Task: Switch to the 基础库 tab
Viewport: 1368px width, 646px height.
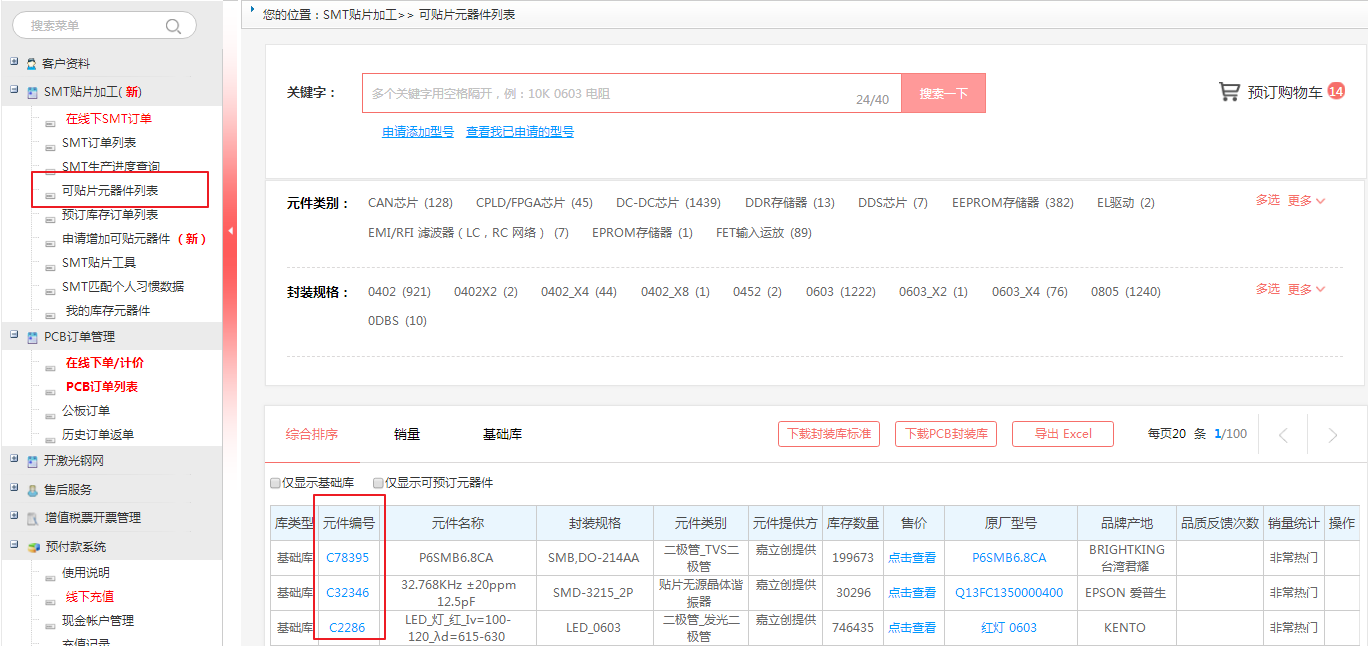Action: coord(502,434)
